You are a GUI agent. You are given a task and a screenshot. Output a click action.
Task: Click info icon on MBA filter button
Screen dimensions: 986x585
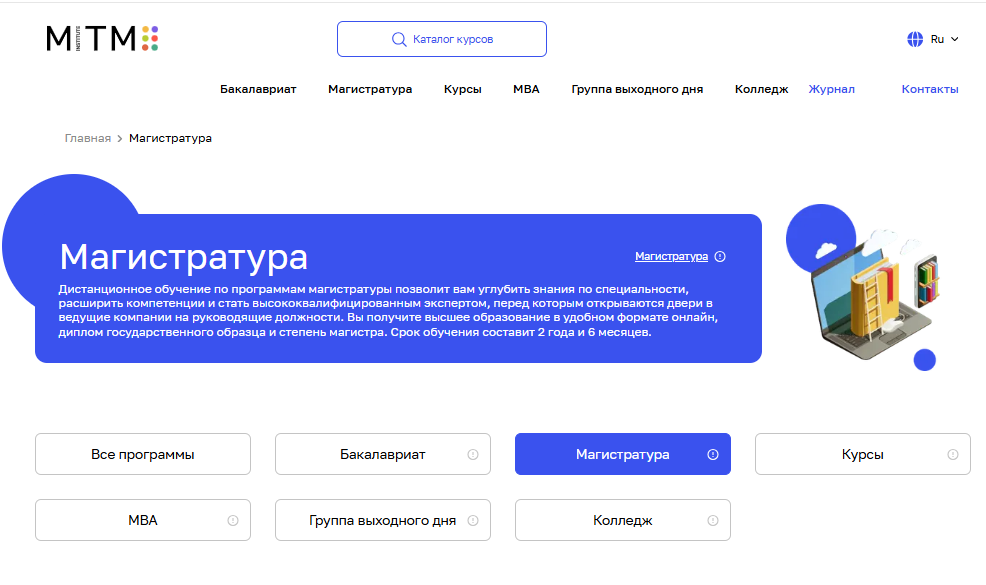point(233,520)
